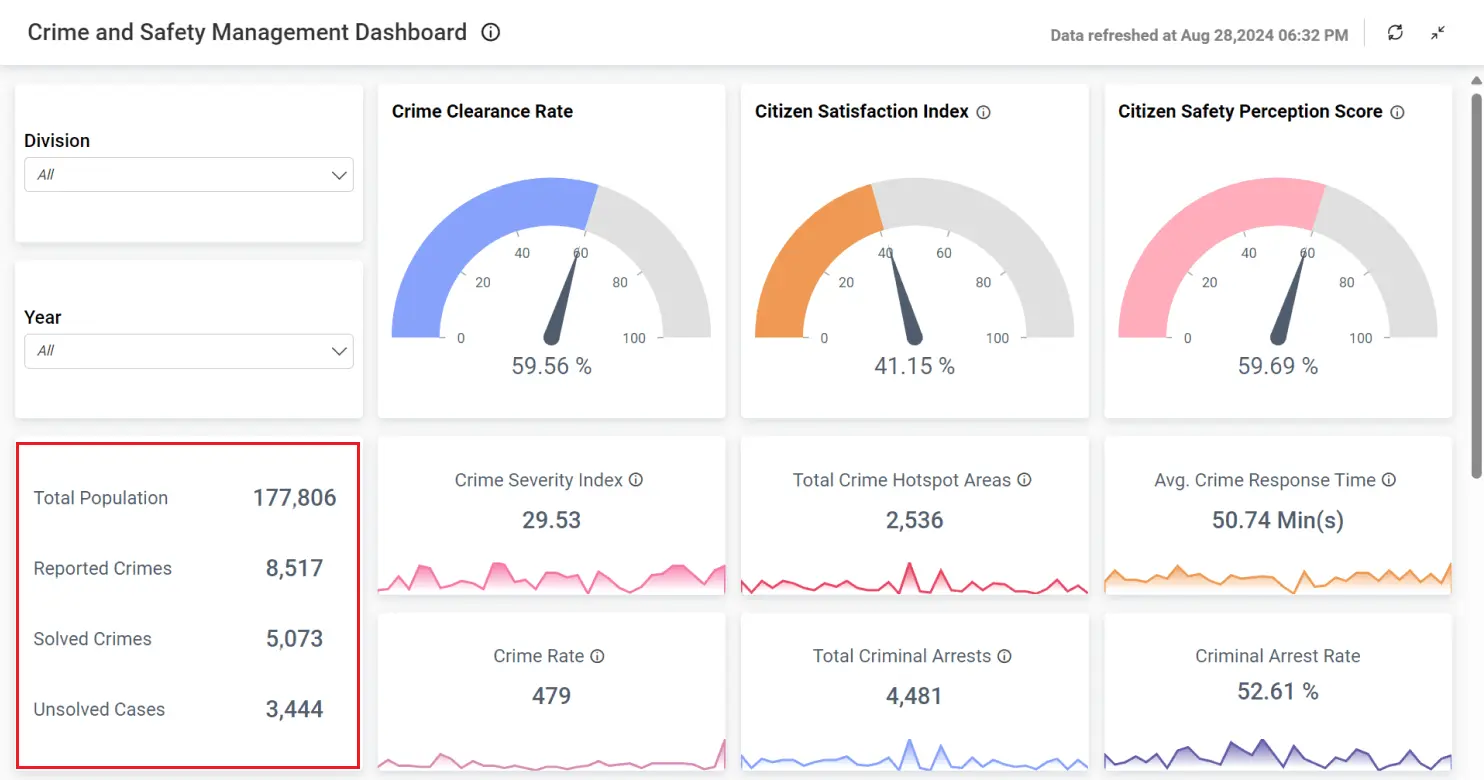The height and width of the screenshot is (780, 1484).
Task: Refresh the dashboard data
Action: pos(1395,33)
